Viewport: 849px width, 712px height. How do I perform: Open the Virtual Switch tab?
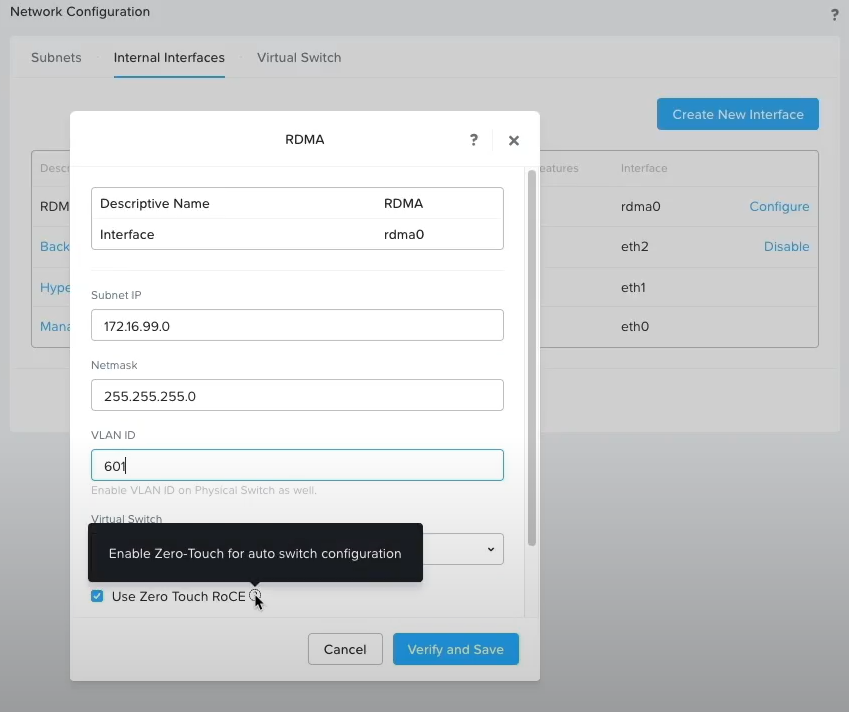pos(299,58)
